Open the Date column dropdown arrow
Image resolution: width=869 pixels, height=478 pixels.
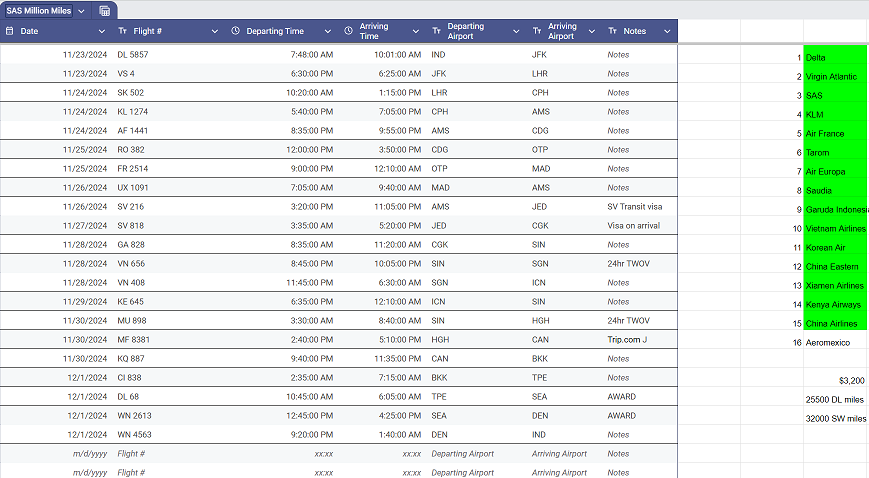pyautogui.click(x=101, y=31)
